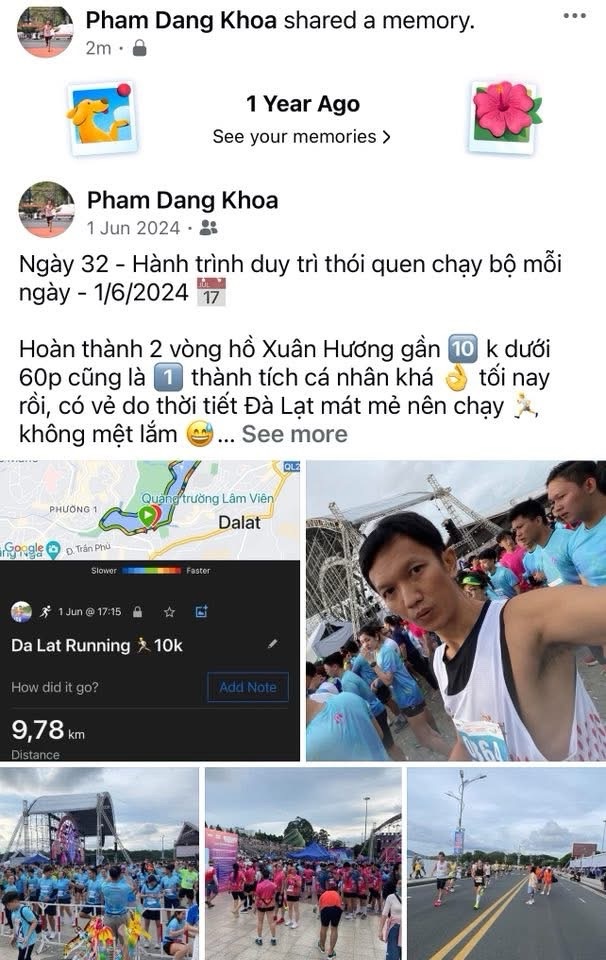Open Pham Dang Khoa profile name at top
Viewport: 606px width, 960px height.
click(181, 20)
